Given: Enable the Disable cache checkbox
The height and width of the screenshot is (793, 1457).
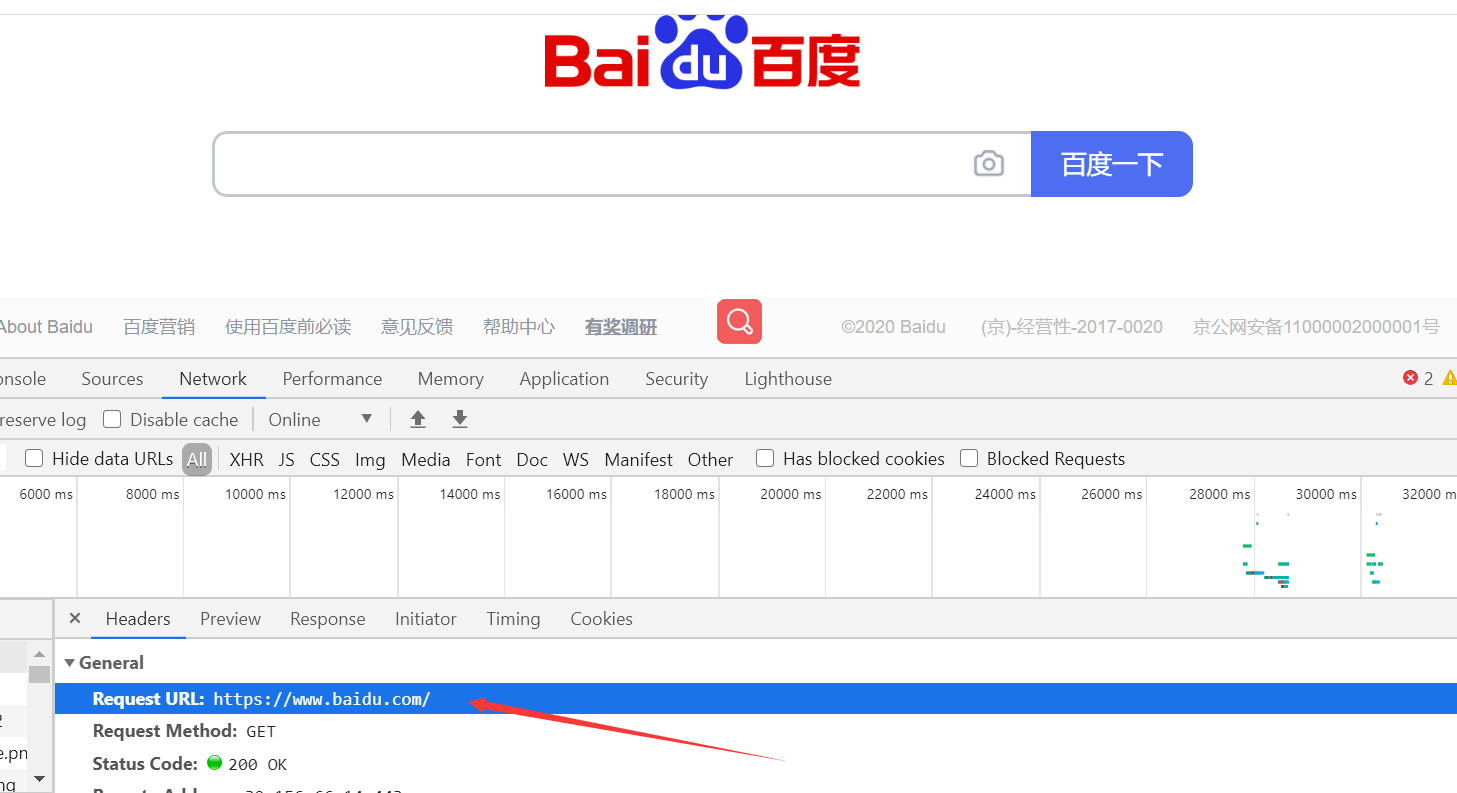Looking at the screenshot, I should [111, 419].
